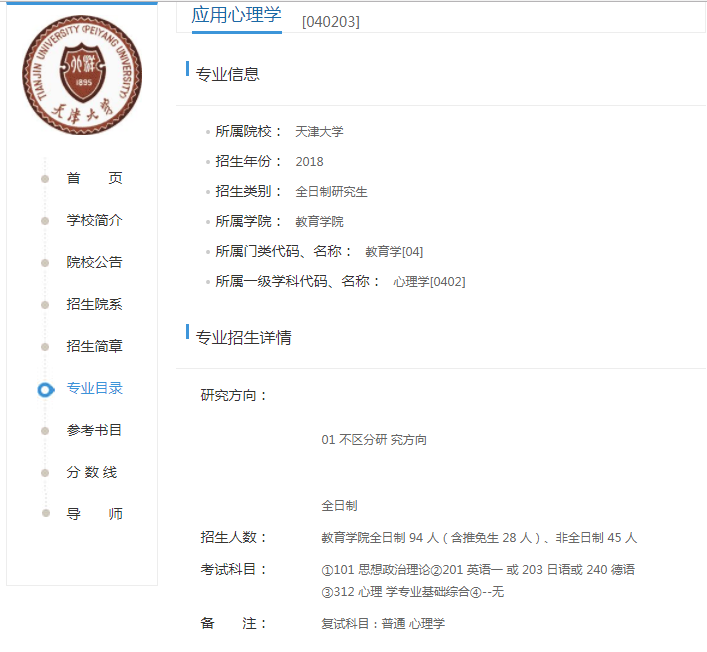Click the 教育学[04] discipline value
The image size is (707, 652).
tap(394, 252)
